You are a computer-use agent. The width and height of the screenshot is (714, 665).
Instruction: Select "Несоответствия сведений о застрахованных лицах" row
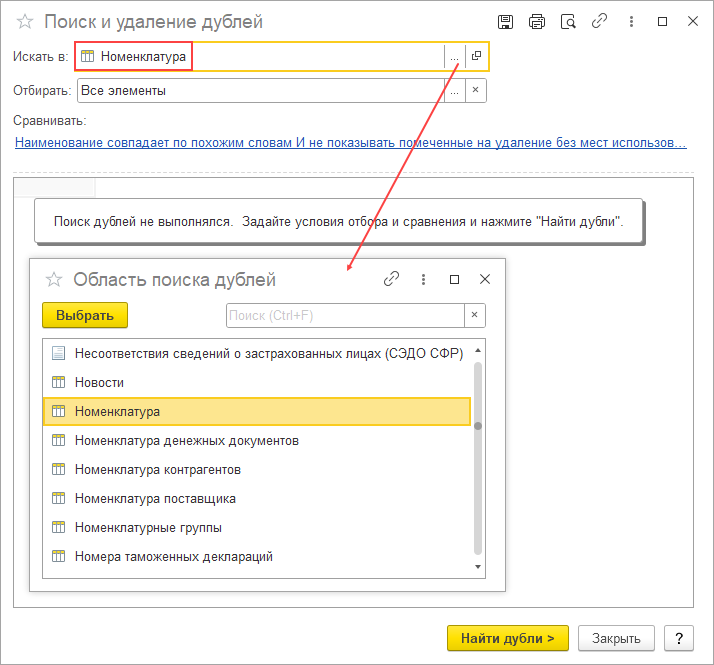pyautogui.click(x=257, y=353)
